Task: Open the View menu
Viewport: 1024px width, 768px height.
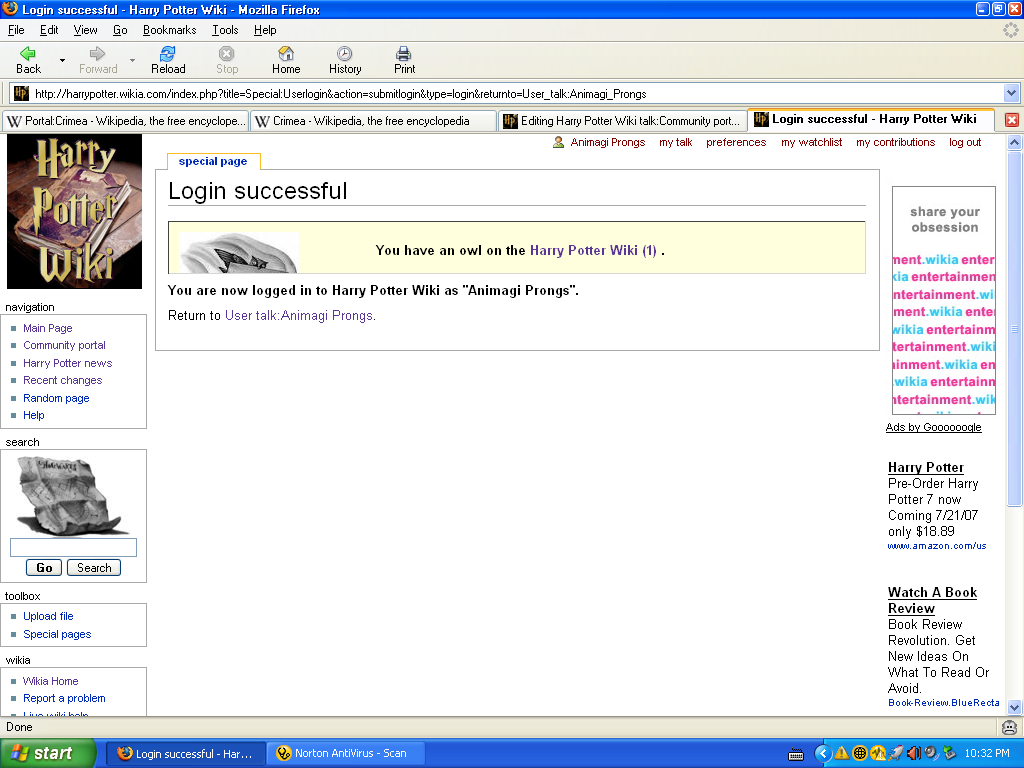Action: (x=85, y=30)
